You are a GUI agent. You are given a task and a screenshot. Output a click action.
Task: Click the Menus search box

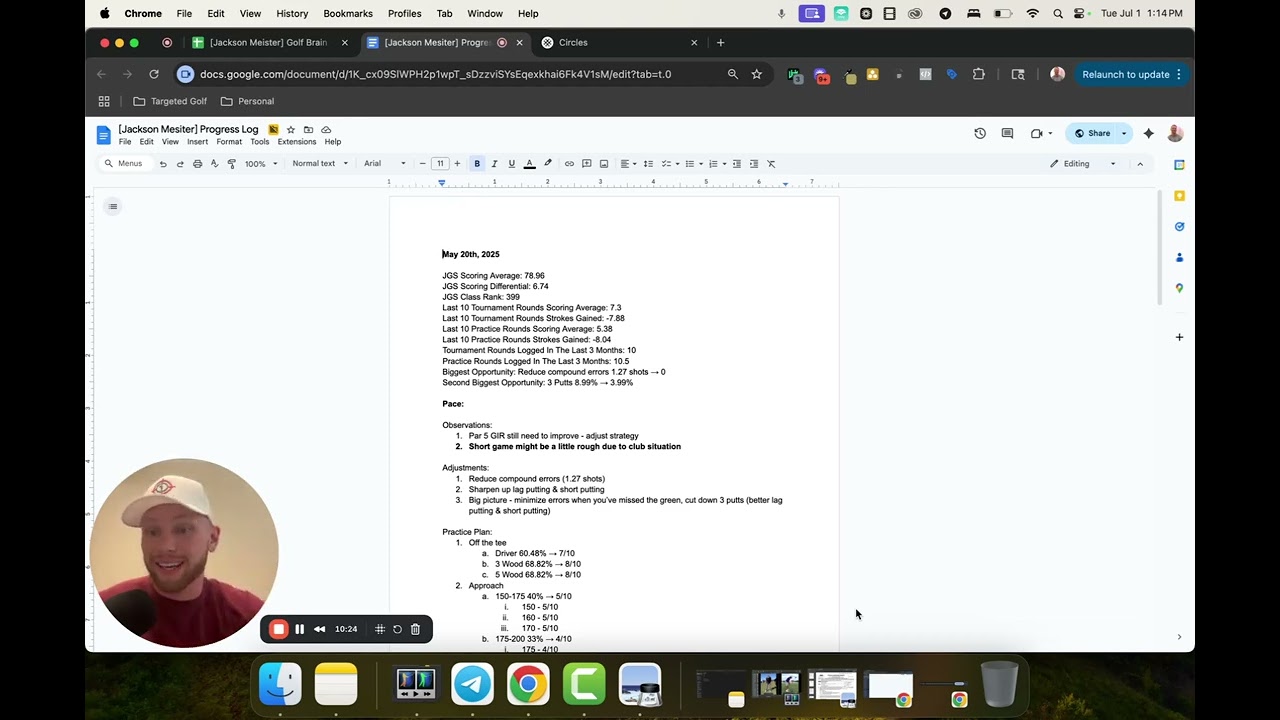[124, 164]
